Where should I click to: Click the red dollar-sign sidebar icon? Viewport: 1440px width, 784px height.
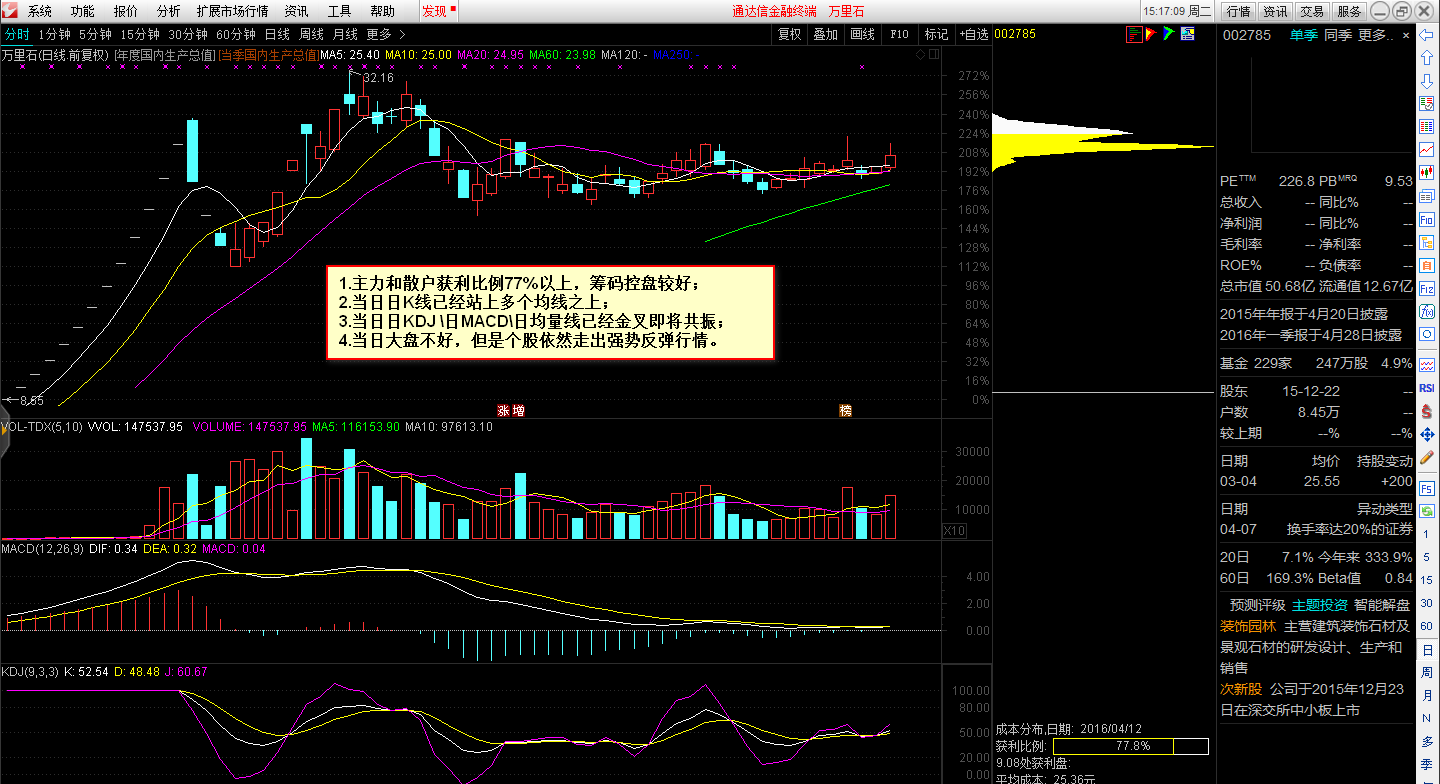[x=1427, y=412]
